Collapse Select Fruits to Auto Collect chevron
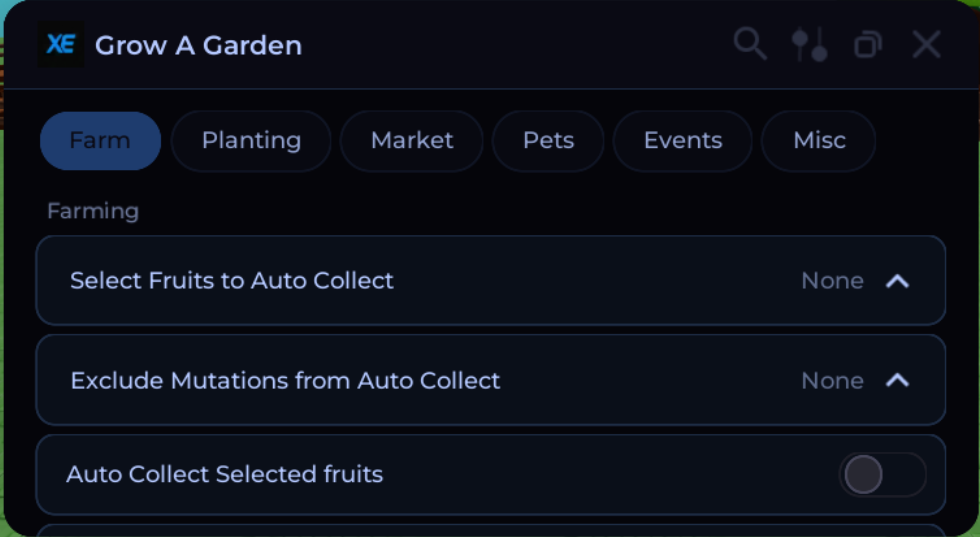The image size is (980, 537). point(897,281)
